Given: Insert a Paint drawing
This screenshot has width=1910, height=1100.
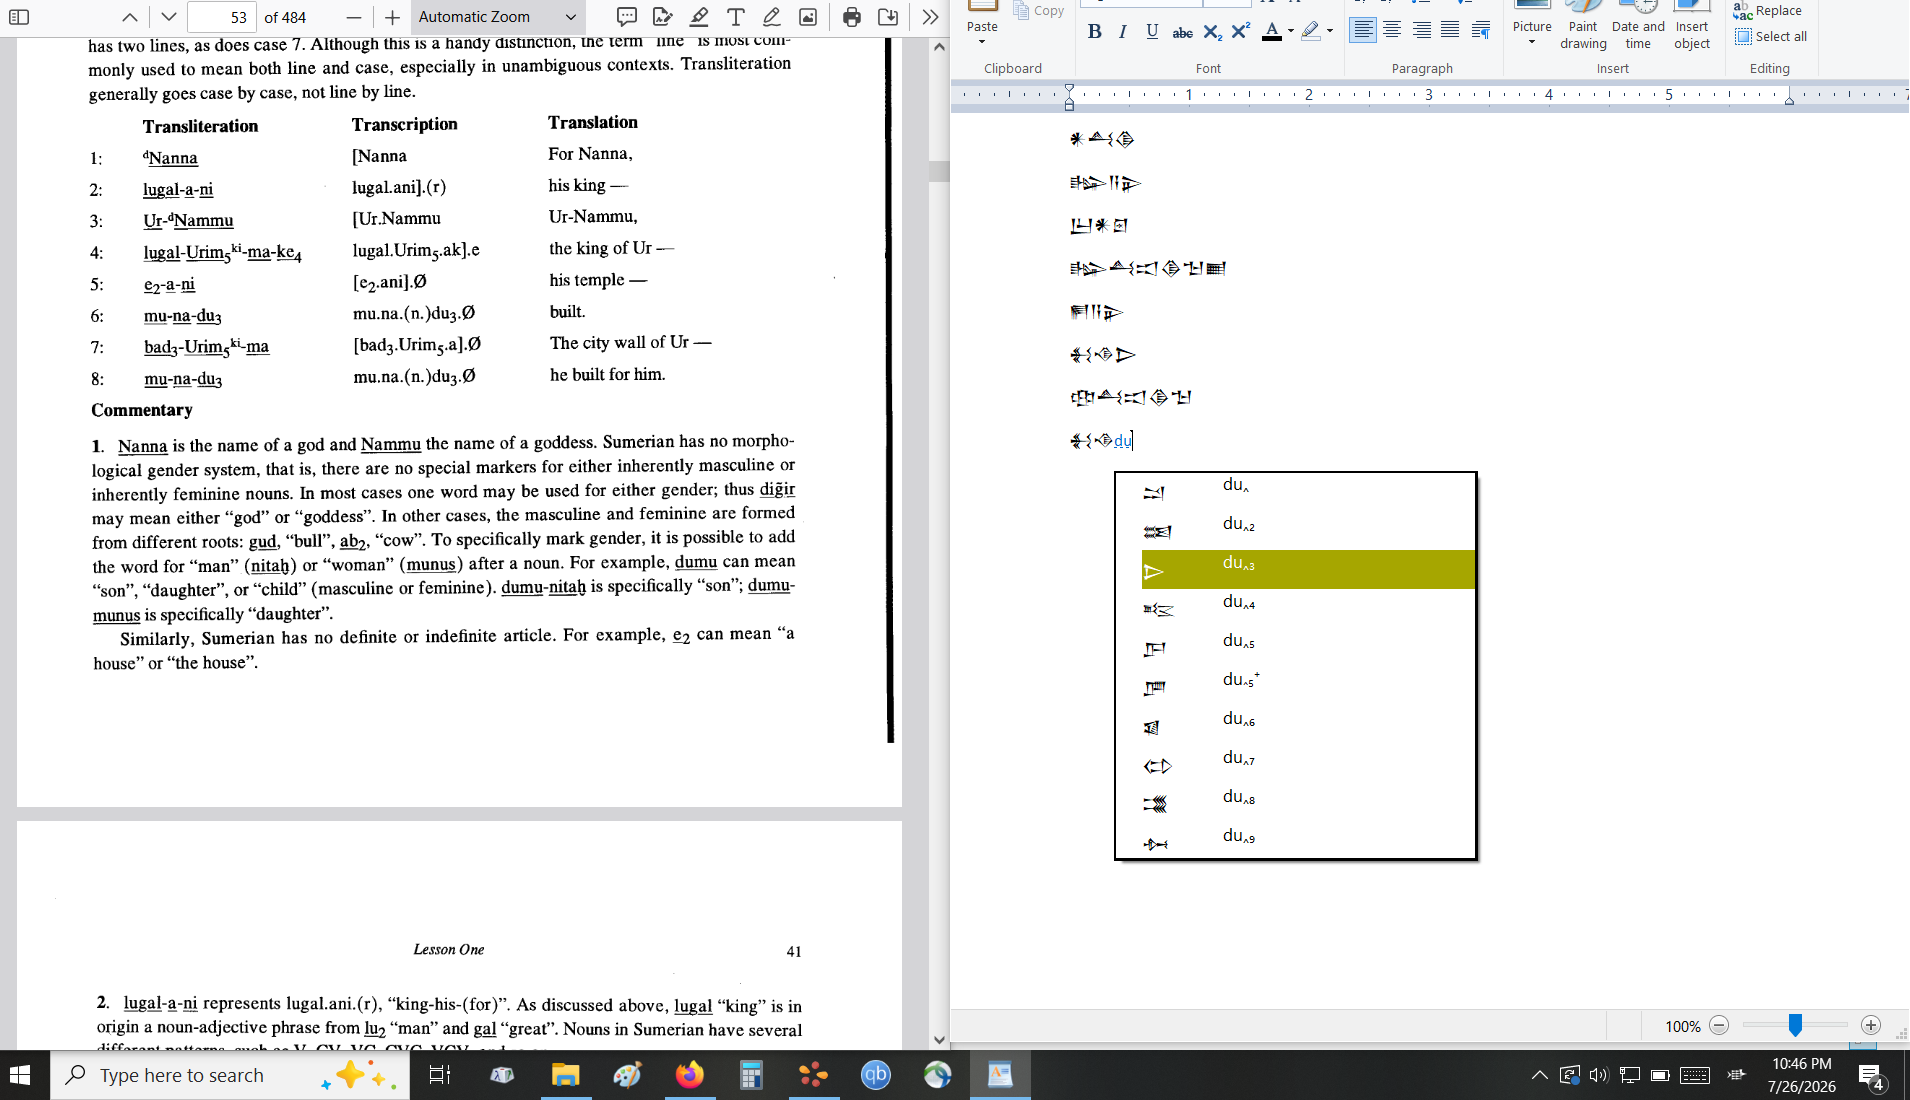Looking at the screenshot, I should click(x=1583, y=28).
